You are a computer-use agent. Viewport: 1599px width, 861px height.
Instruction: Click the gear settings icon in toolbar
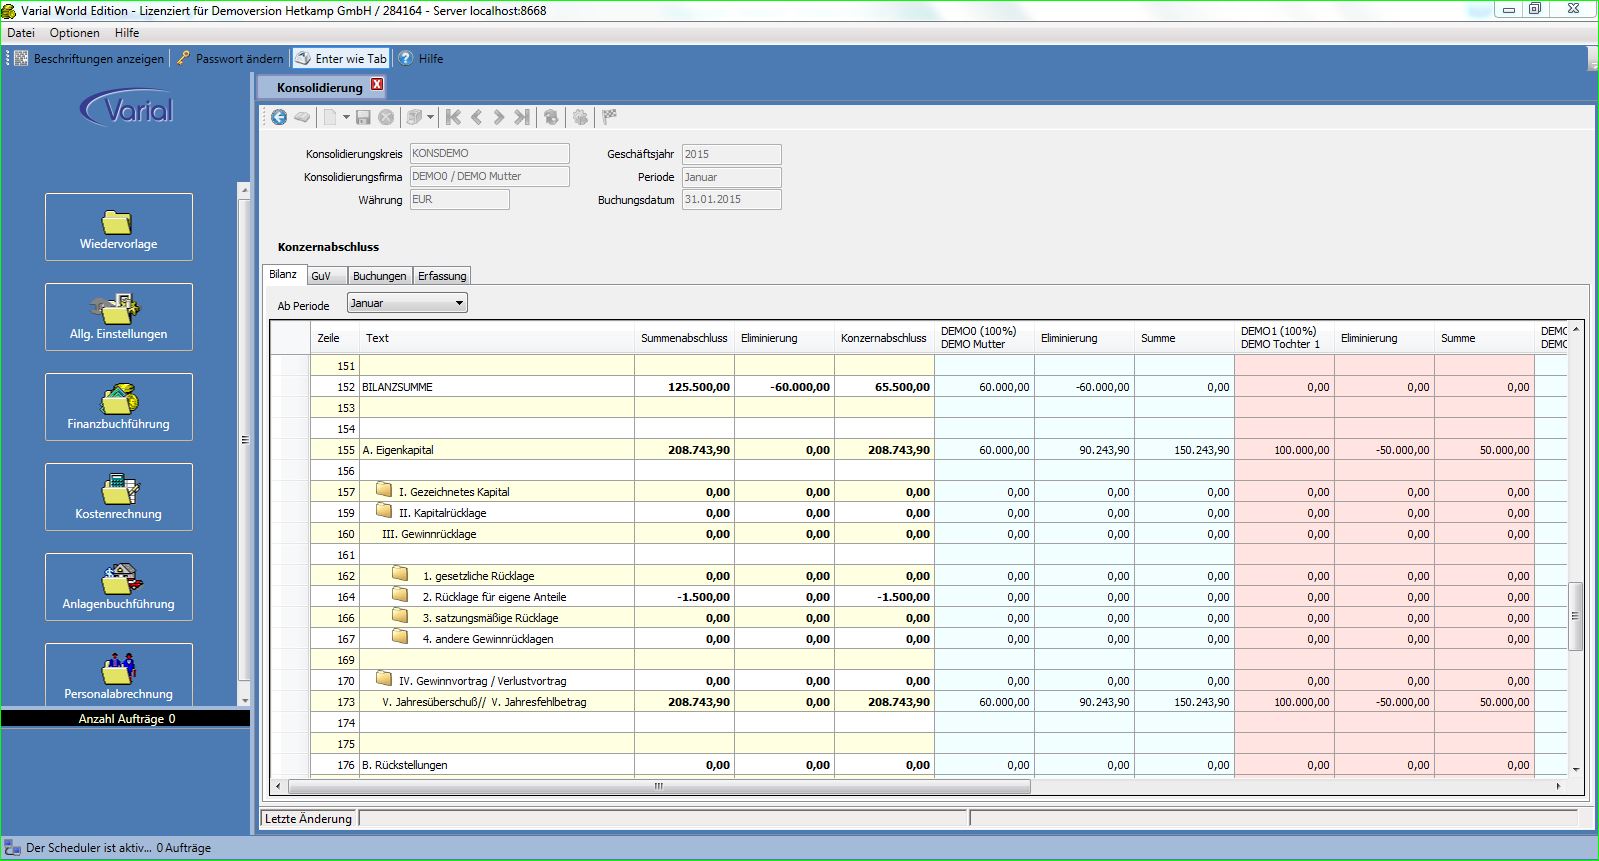(x=580, y=117)
